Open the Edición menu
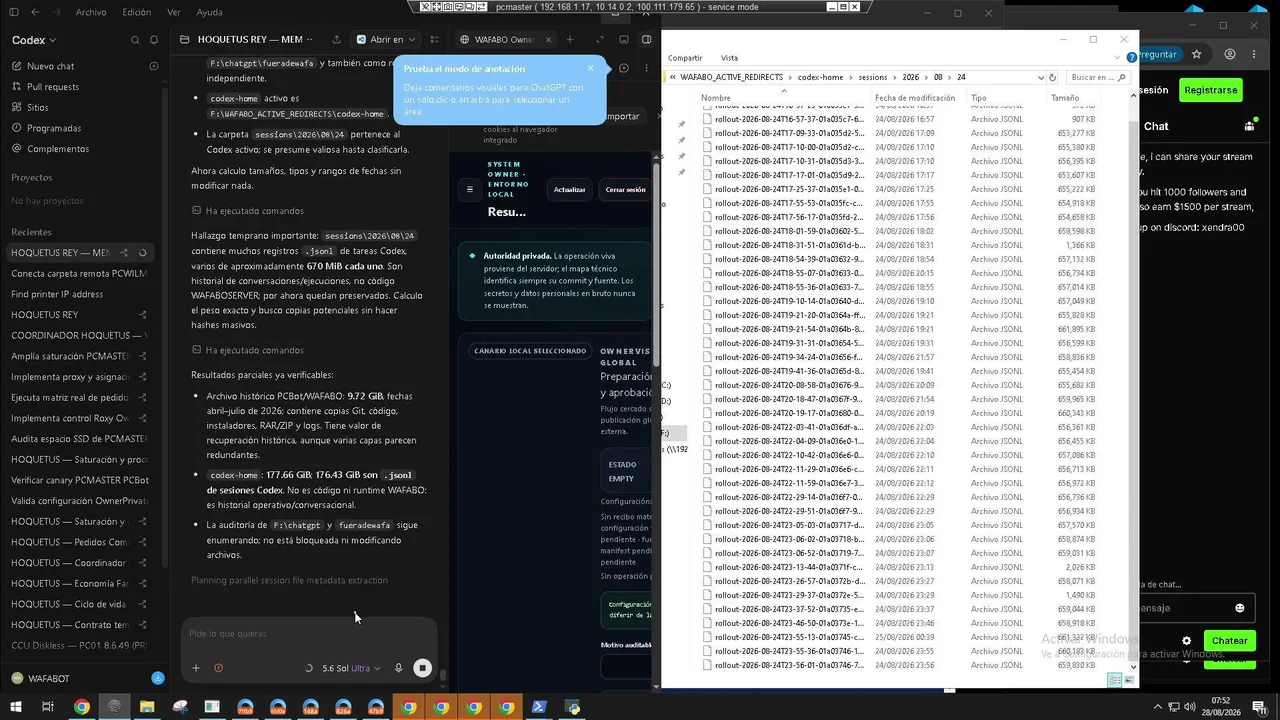 coord(137,12)
